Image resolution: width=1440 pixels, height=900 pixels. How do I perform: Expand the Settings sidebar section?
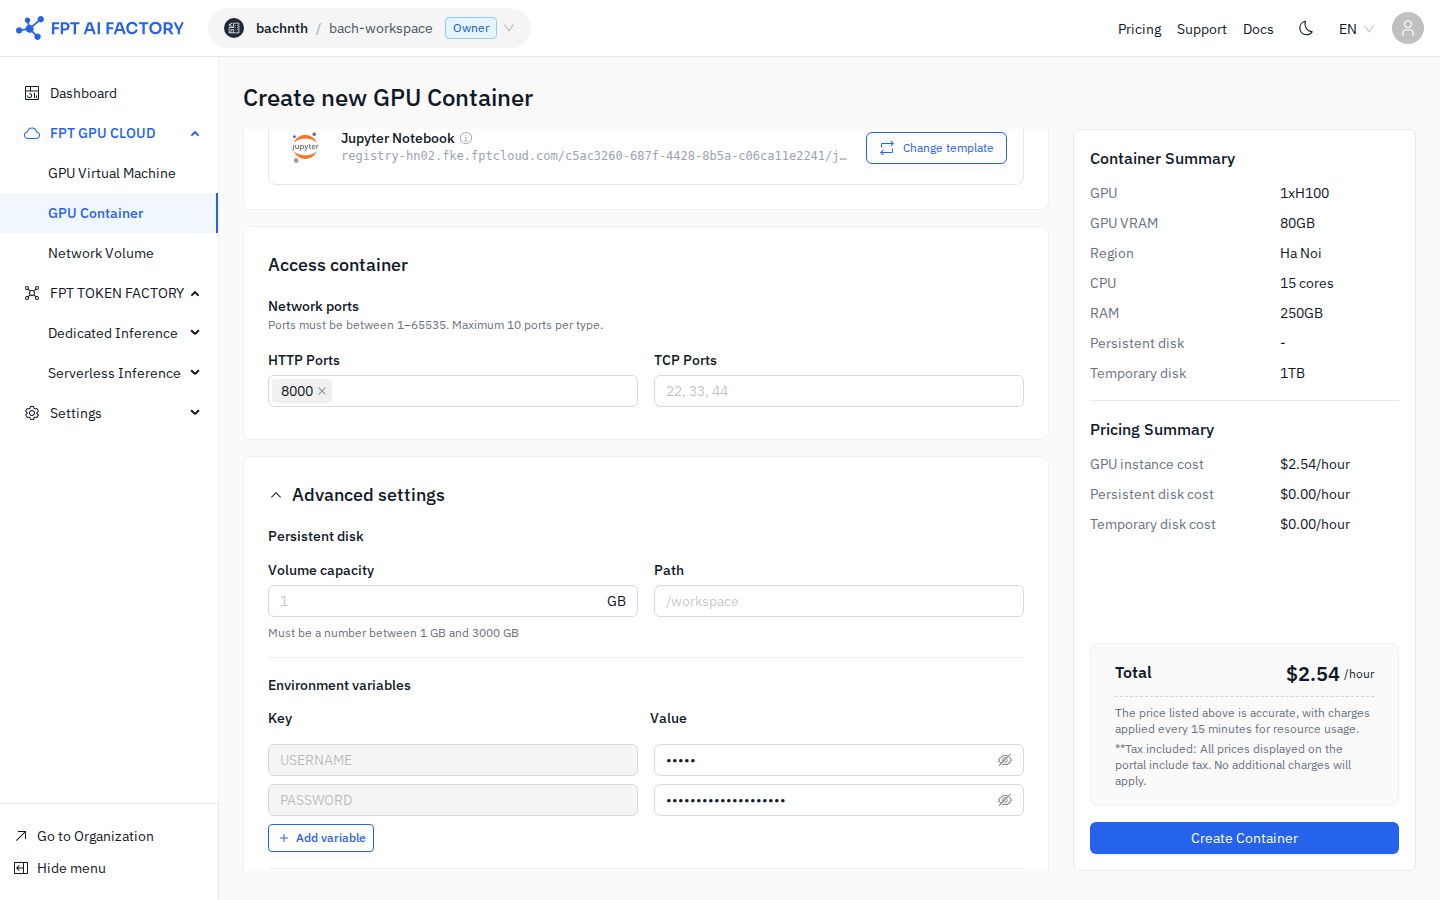(195, 413)
